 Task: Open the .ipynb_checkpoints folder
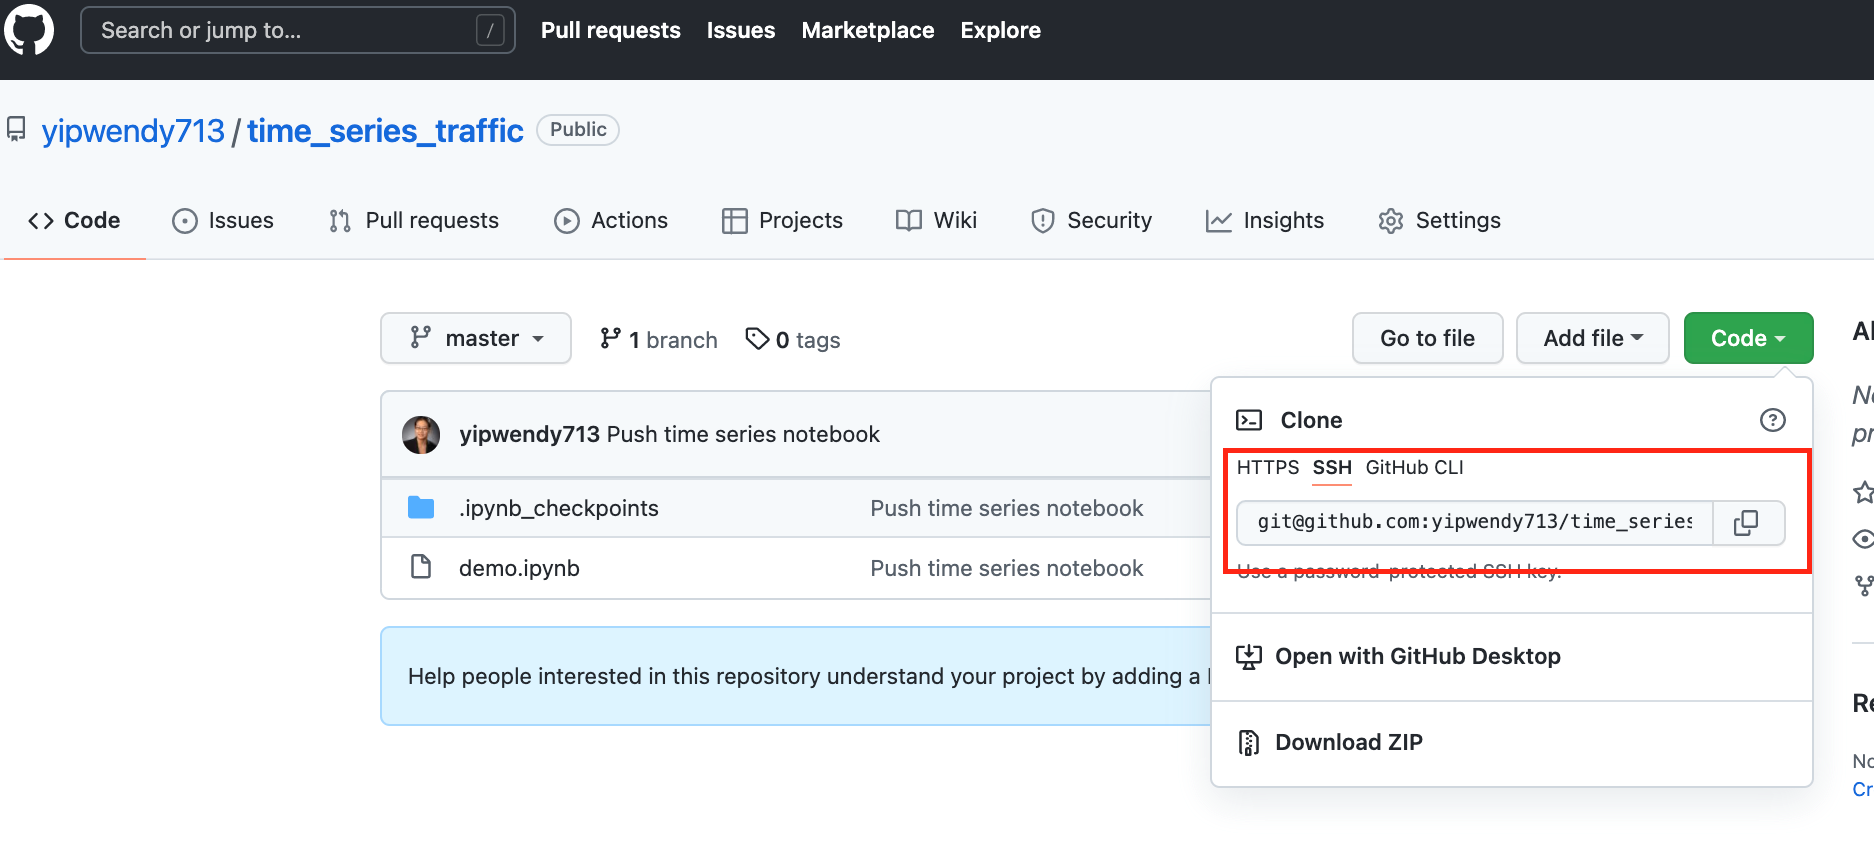click(558, 508)
